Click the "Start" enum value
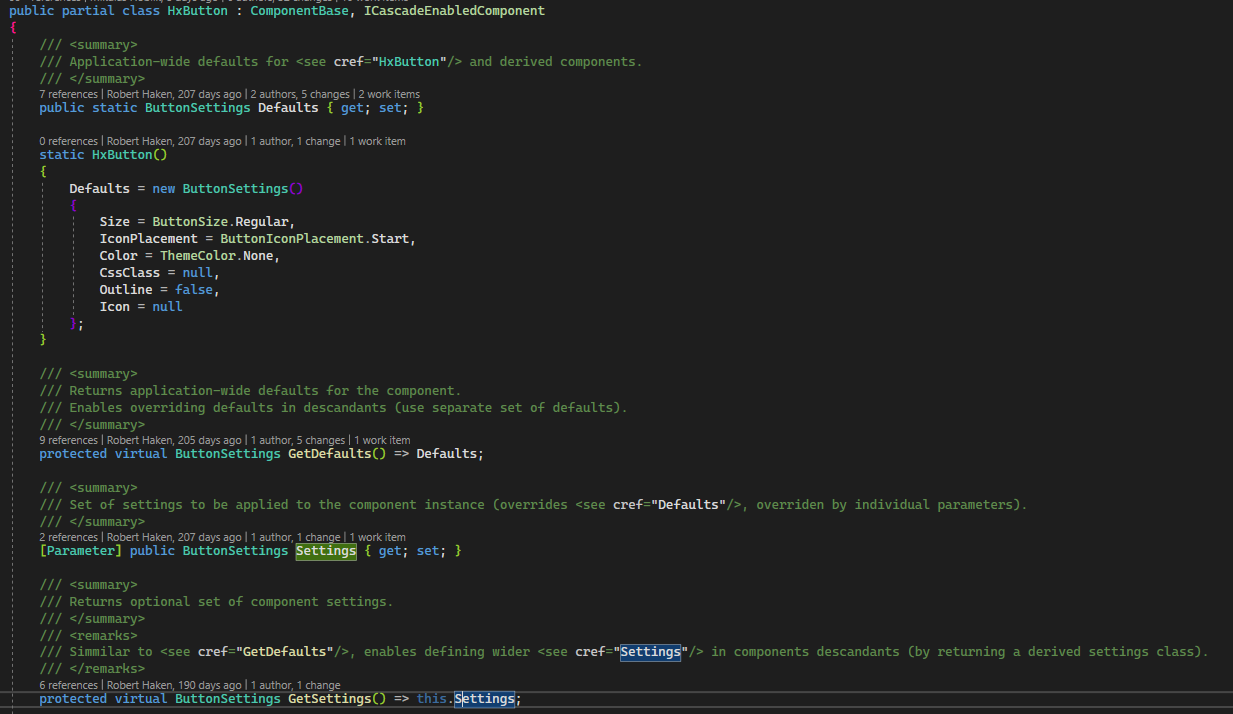 [x=390, y=239]
